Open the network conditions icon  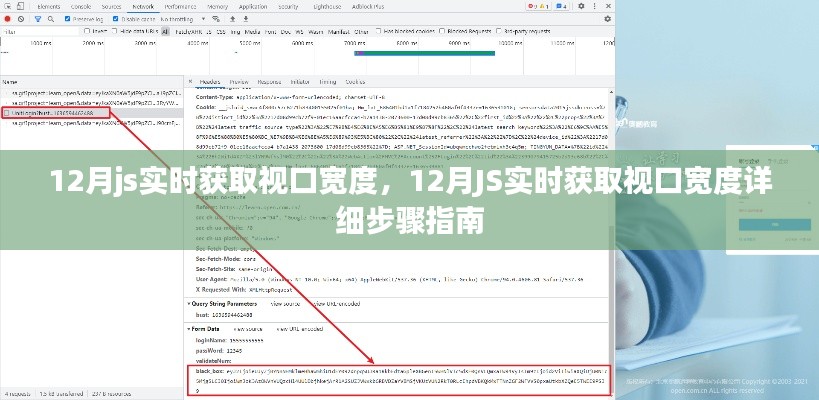(216, 19)
